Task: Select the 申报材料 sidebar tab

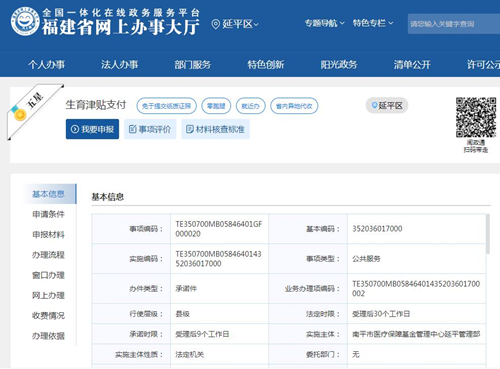Action: 49,235
